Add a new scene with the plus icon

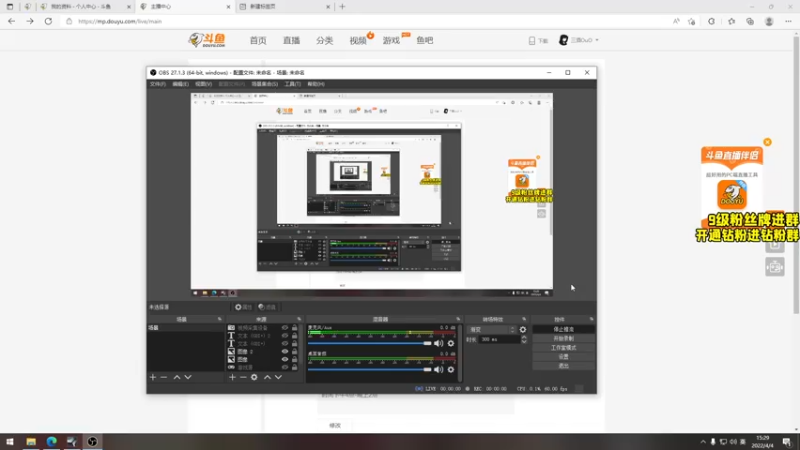[x=153, y=377]
